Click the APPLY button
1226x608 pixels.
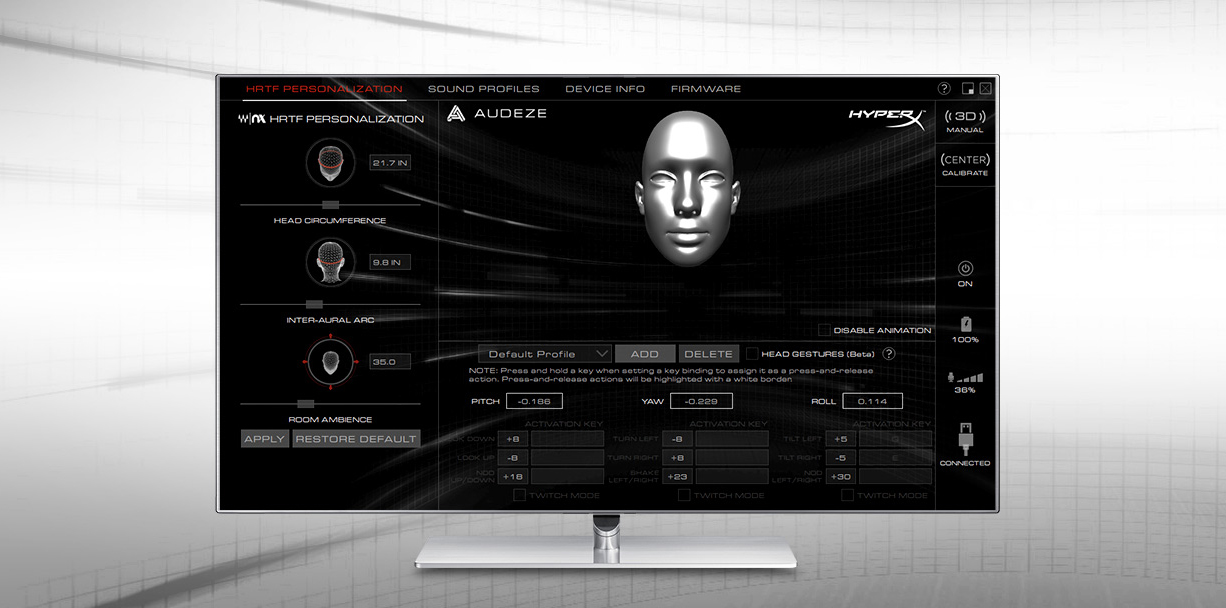(x=265, y=439)
